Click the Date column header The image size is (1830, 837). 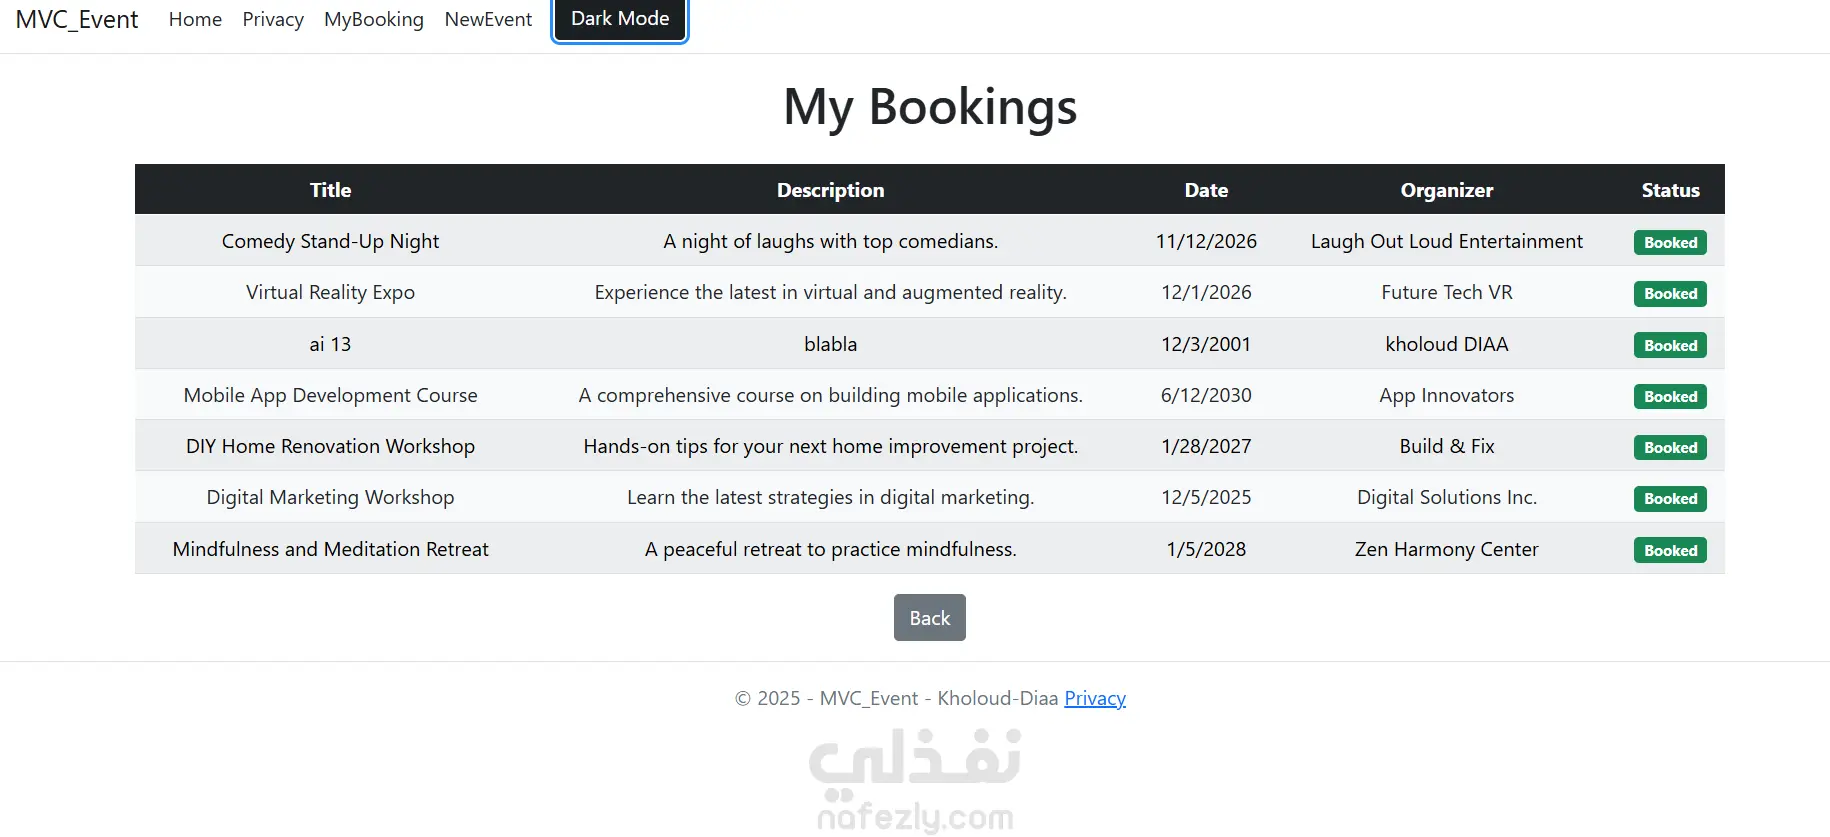pyautogui.click(x=1206, y=190)
